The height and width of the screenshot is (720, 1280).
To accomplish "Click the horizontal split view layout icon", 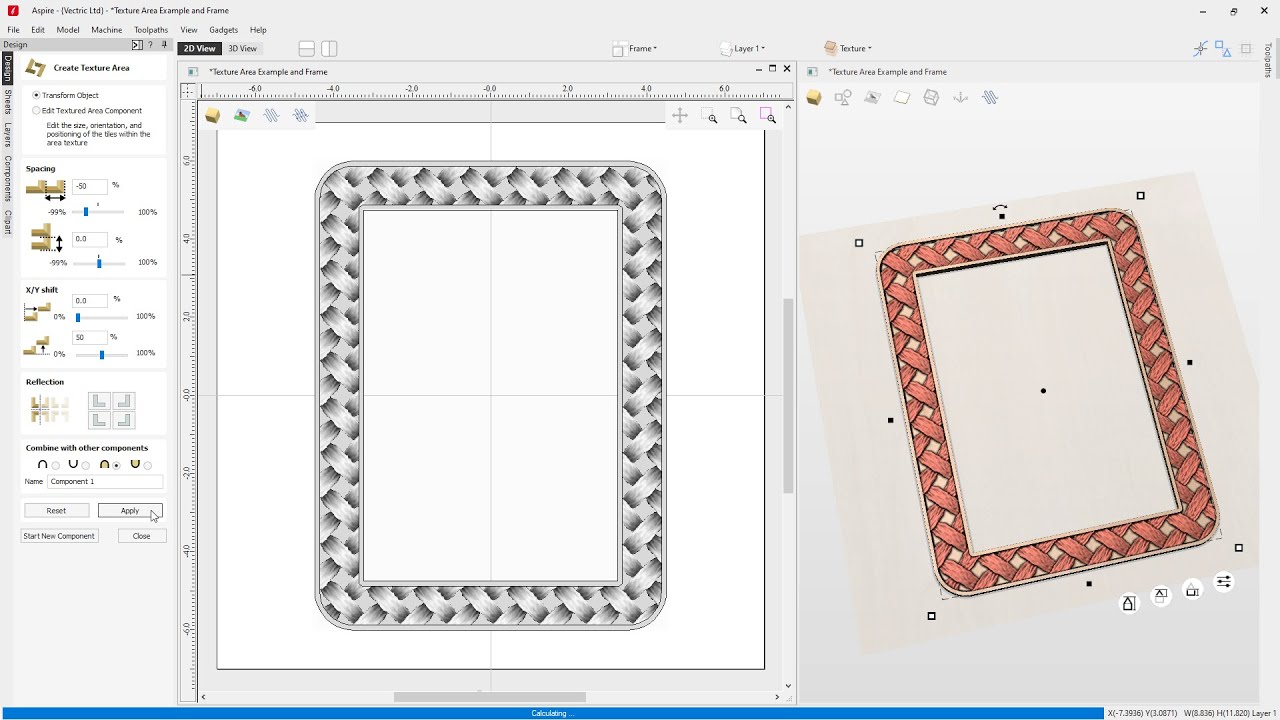I will click(x=307, y=48).
